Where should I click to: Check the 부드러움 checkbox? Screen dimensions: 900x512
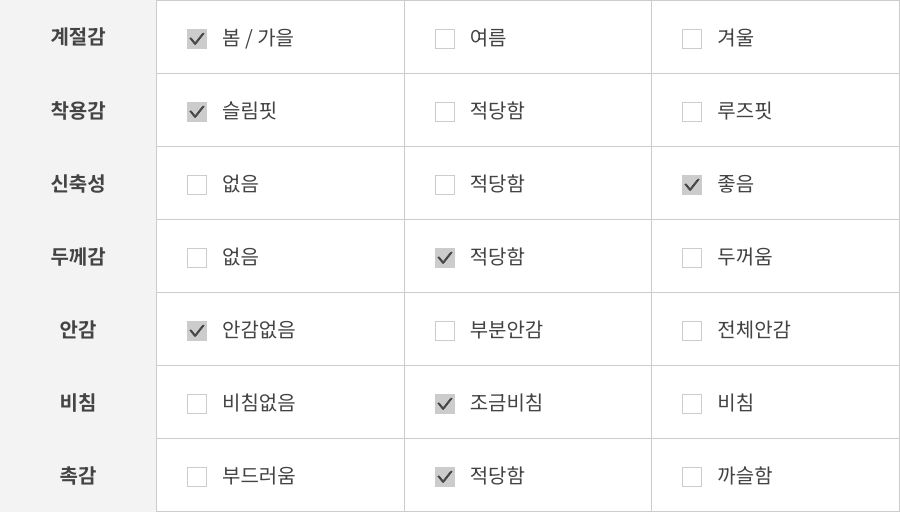pos(197,477)
